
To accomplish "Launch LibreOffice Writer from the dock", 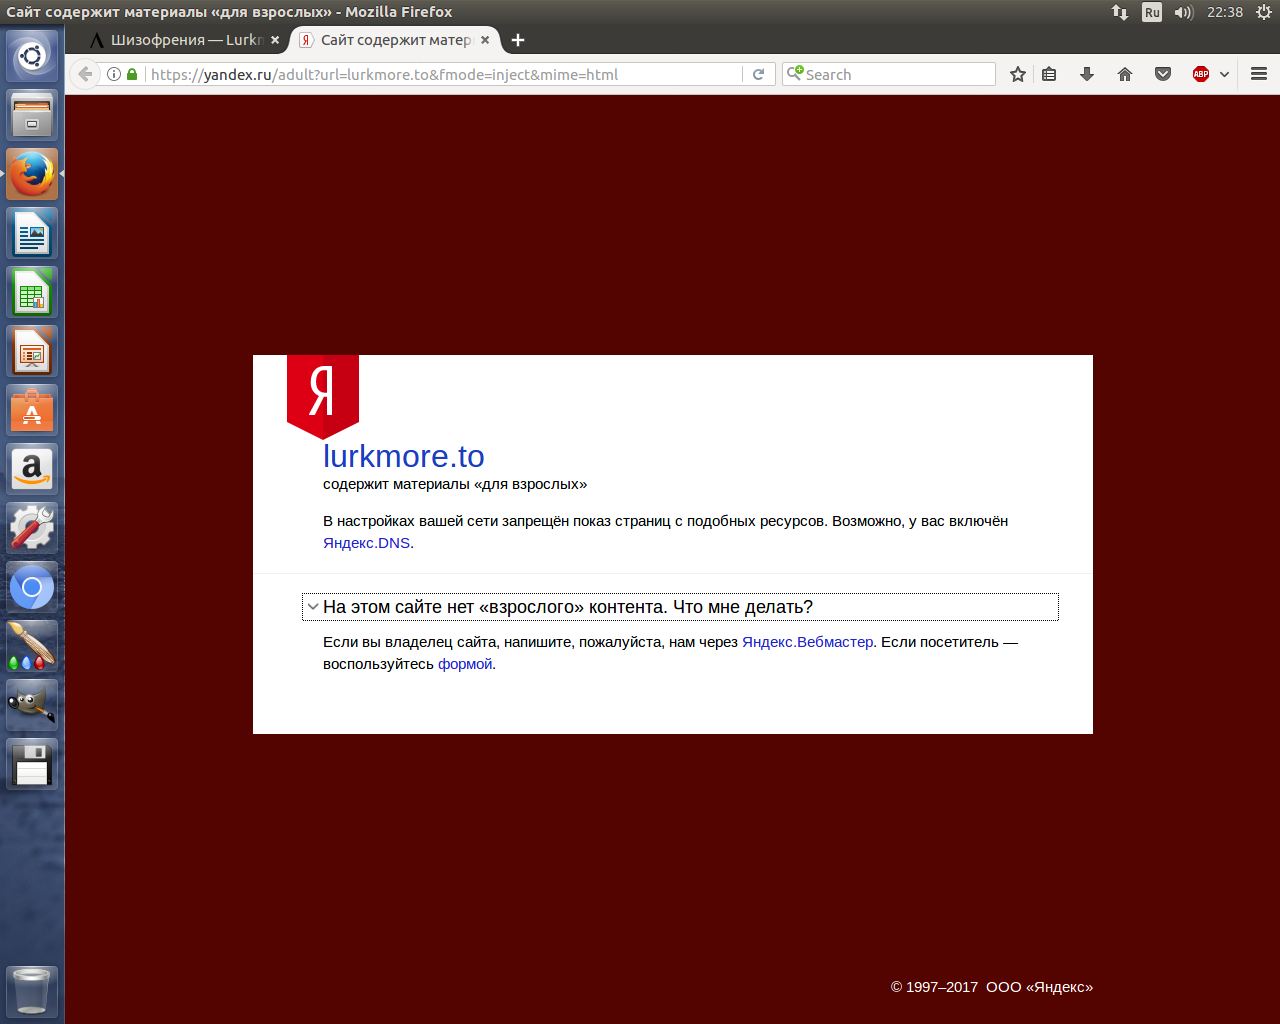I will click(x=32, y=233).
